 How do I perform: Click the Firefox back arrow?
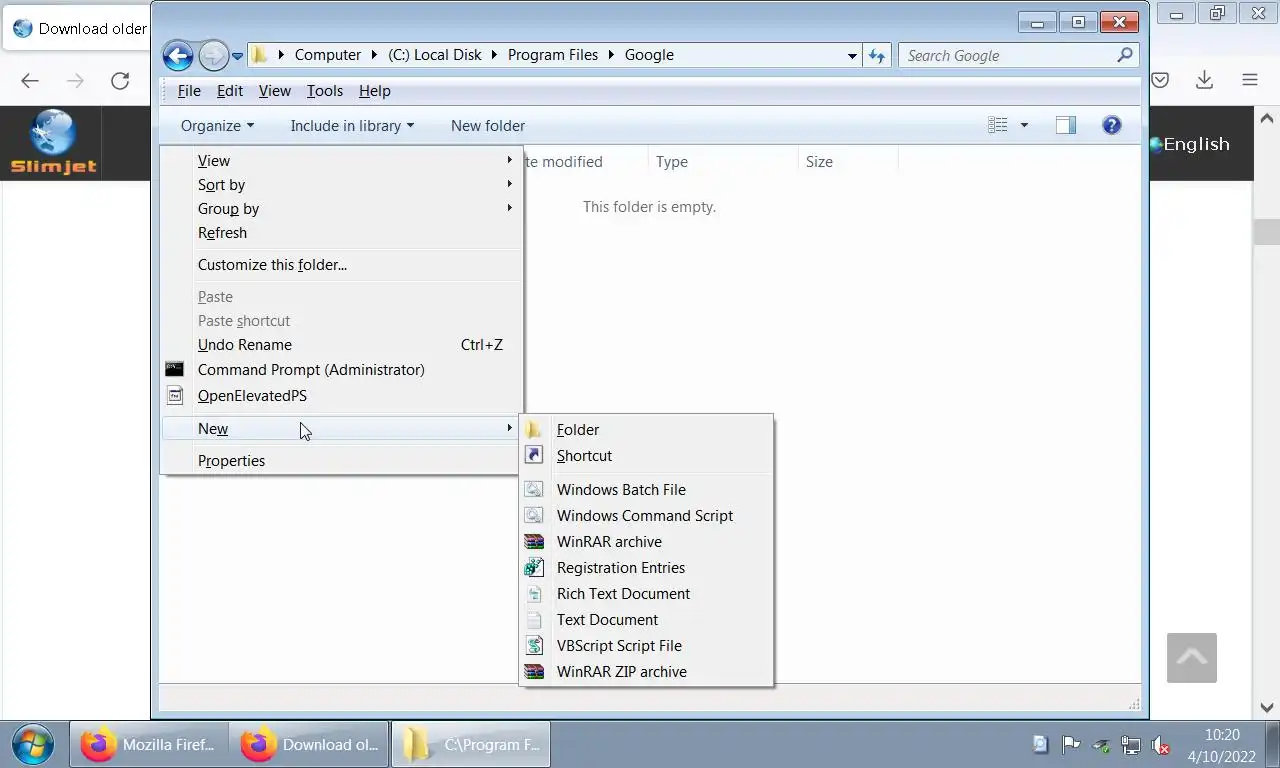coord(30,81)
